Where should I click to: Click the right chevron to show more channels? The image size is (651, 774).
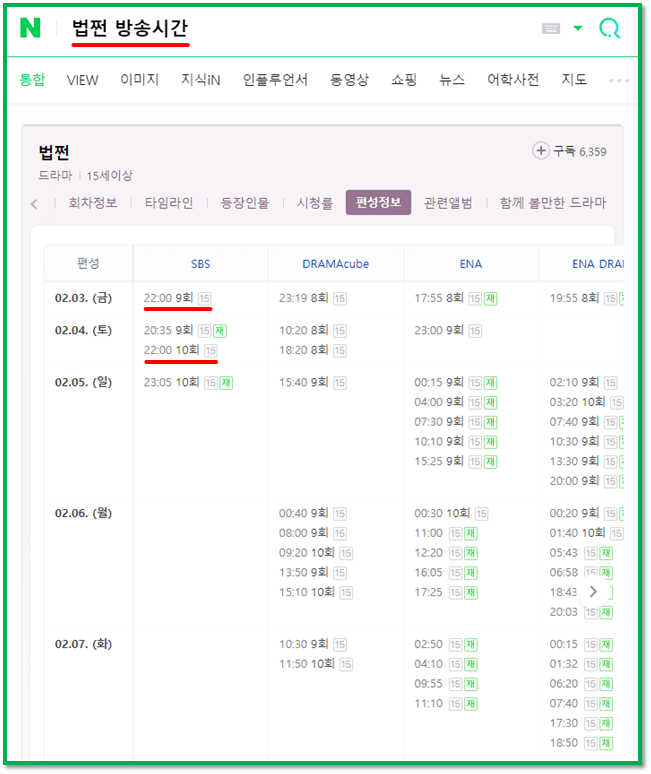593,592
